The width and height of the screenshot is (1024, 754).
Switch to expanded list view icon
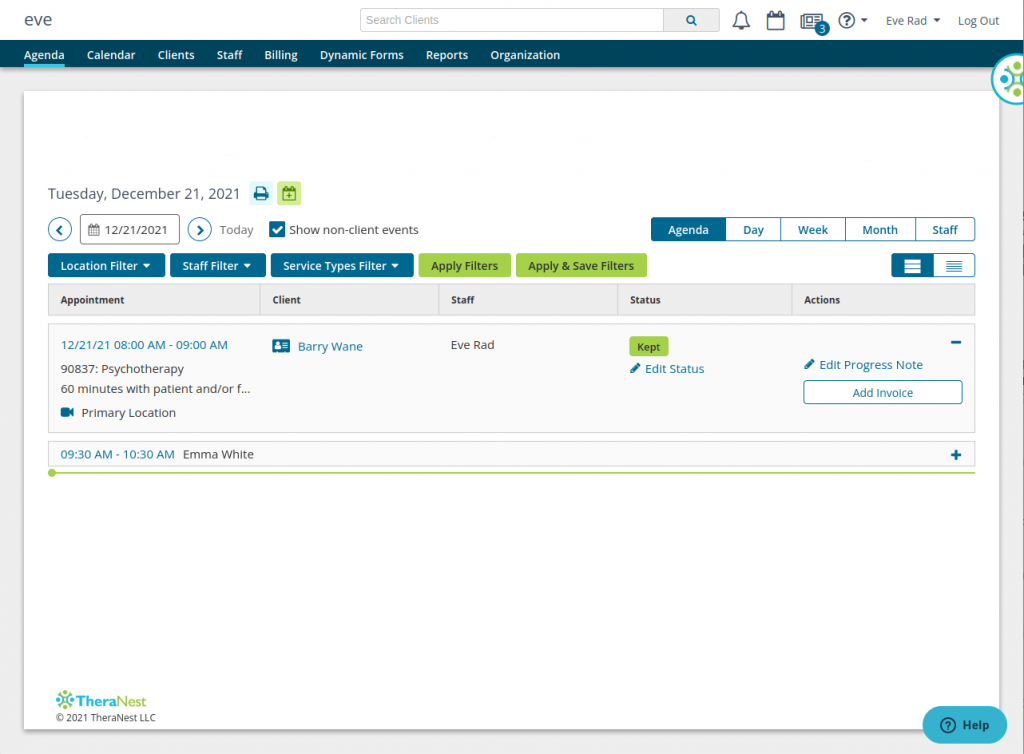[x=912, y=266]
